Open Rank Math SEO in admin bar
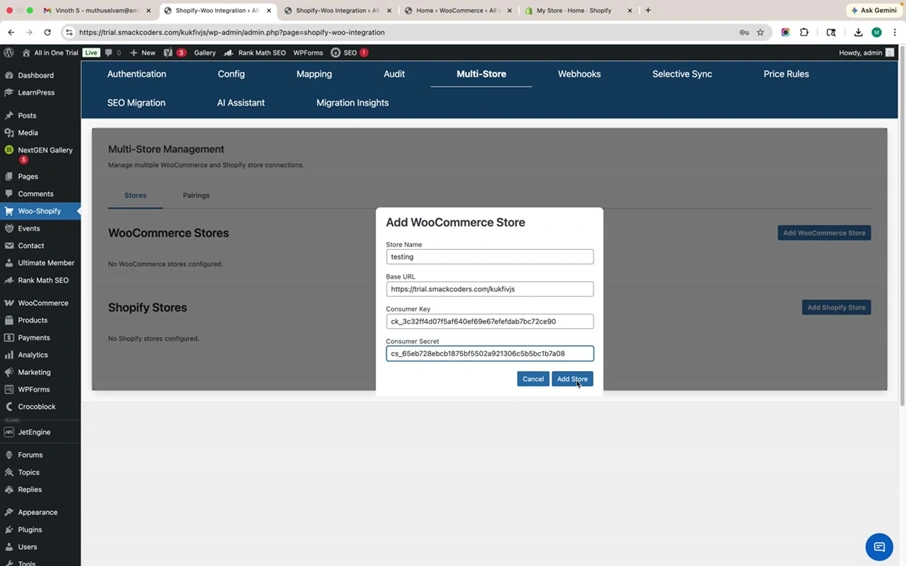 pyautogui.click(x=255, y=53)
